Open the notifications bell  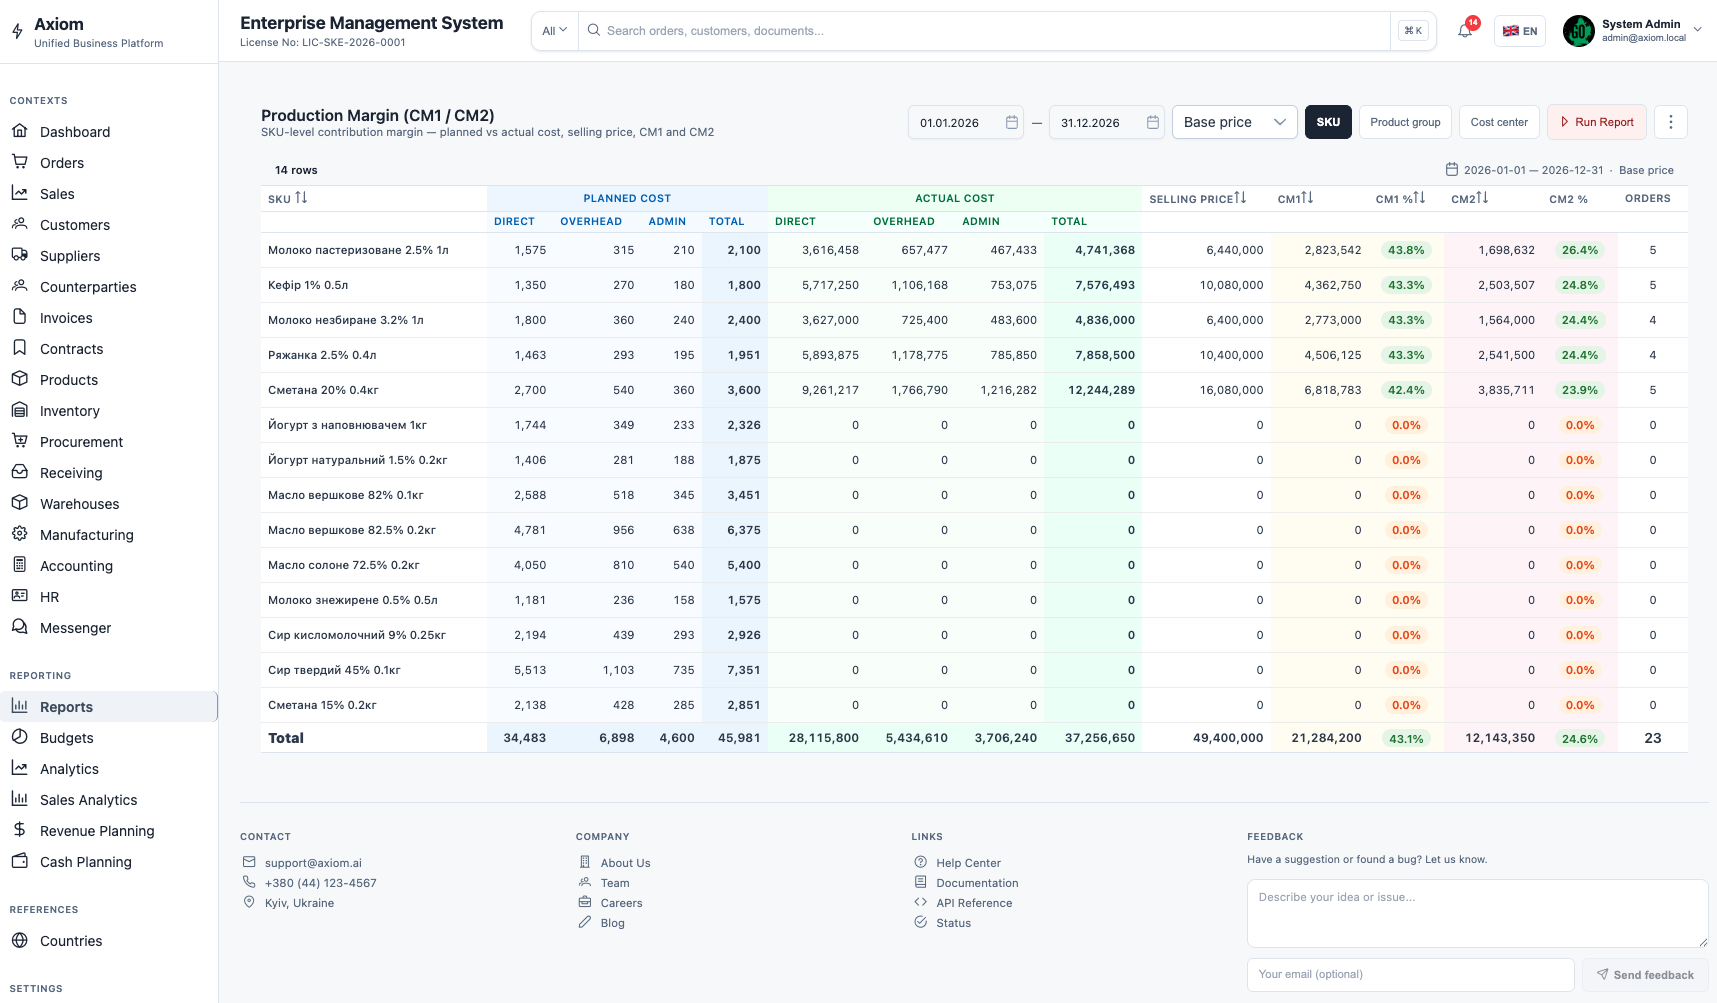point(1464,31)
